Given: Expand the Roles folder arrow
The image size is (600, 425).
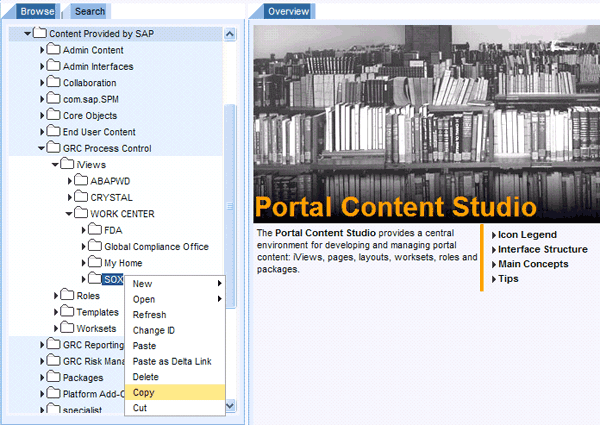Looking at the screenshot, I should (x=56, y=296).
